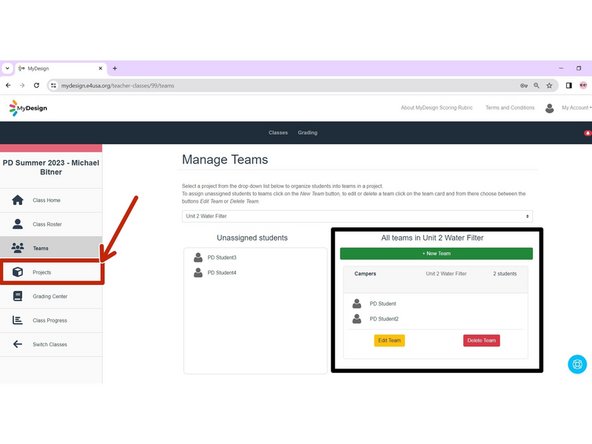592x444 pixels.
Task: Click the Manage Teams heading
Action: point(225,159)
